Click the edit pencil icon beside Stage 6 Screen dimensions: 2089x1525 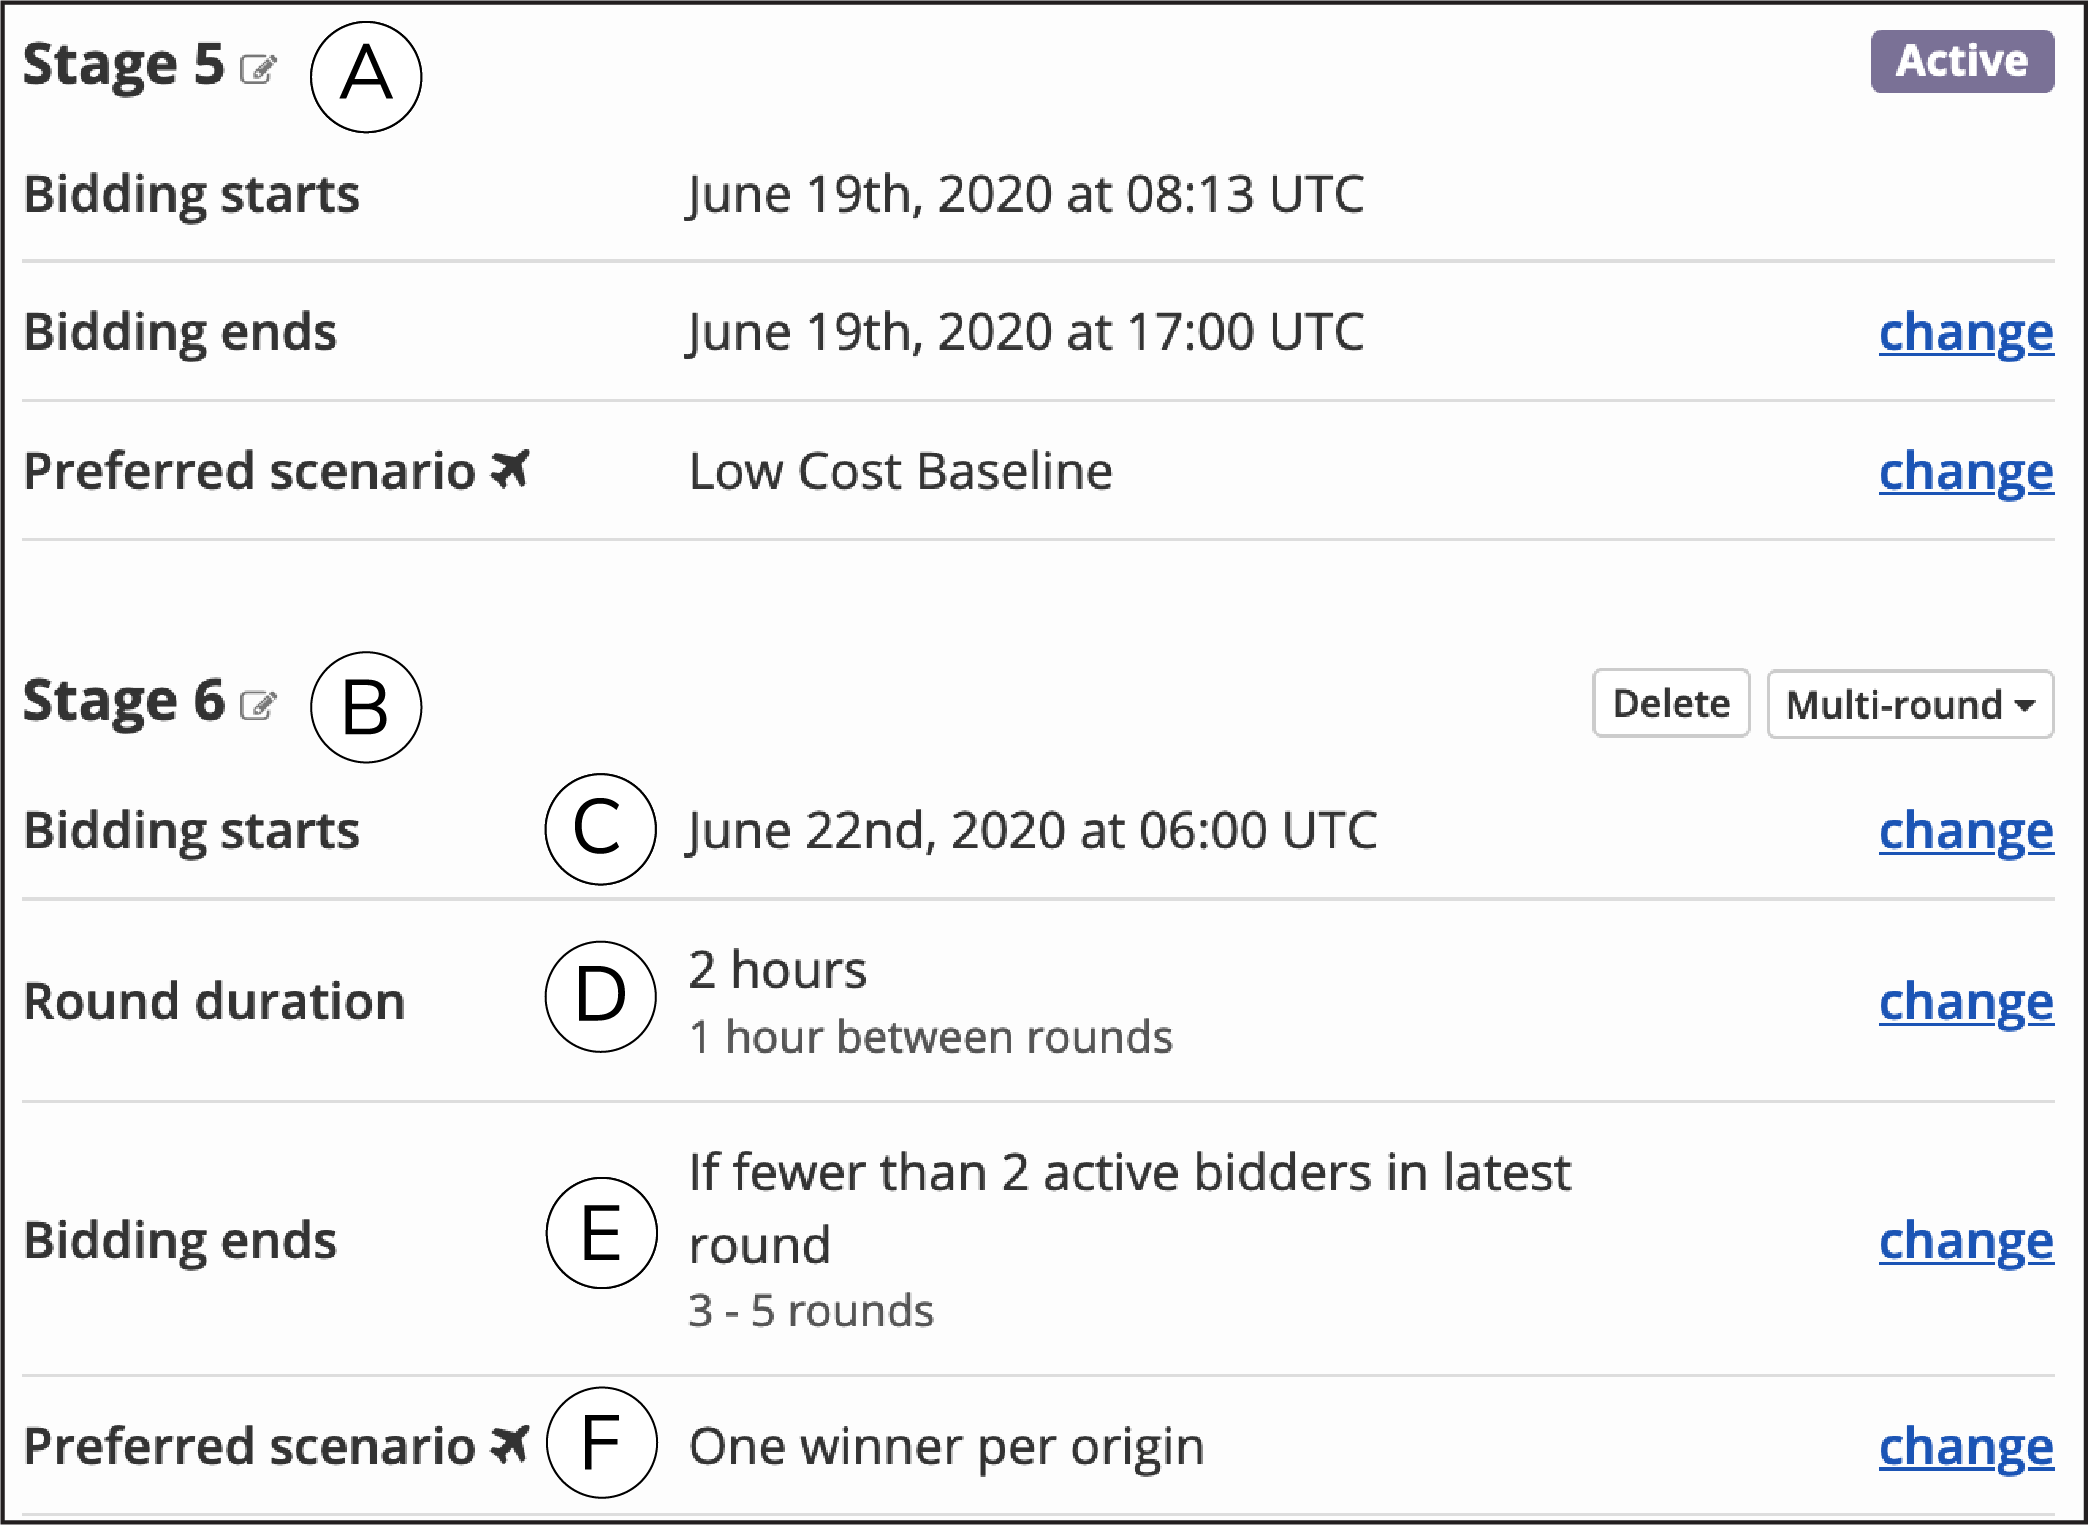pyautogui.click(x=258, y=705)
